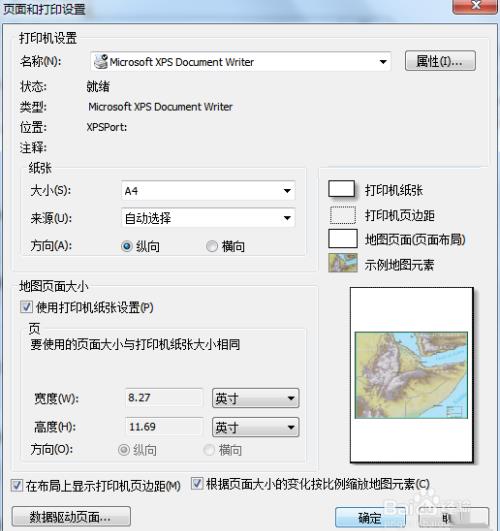This screenshot has height=531, width=500.
Task: Click the 示例地图元素 map legend icon
Action: pos(342,263)
